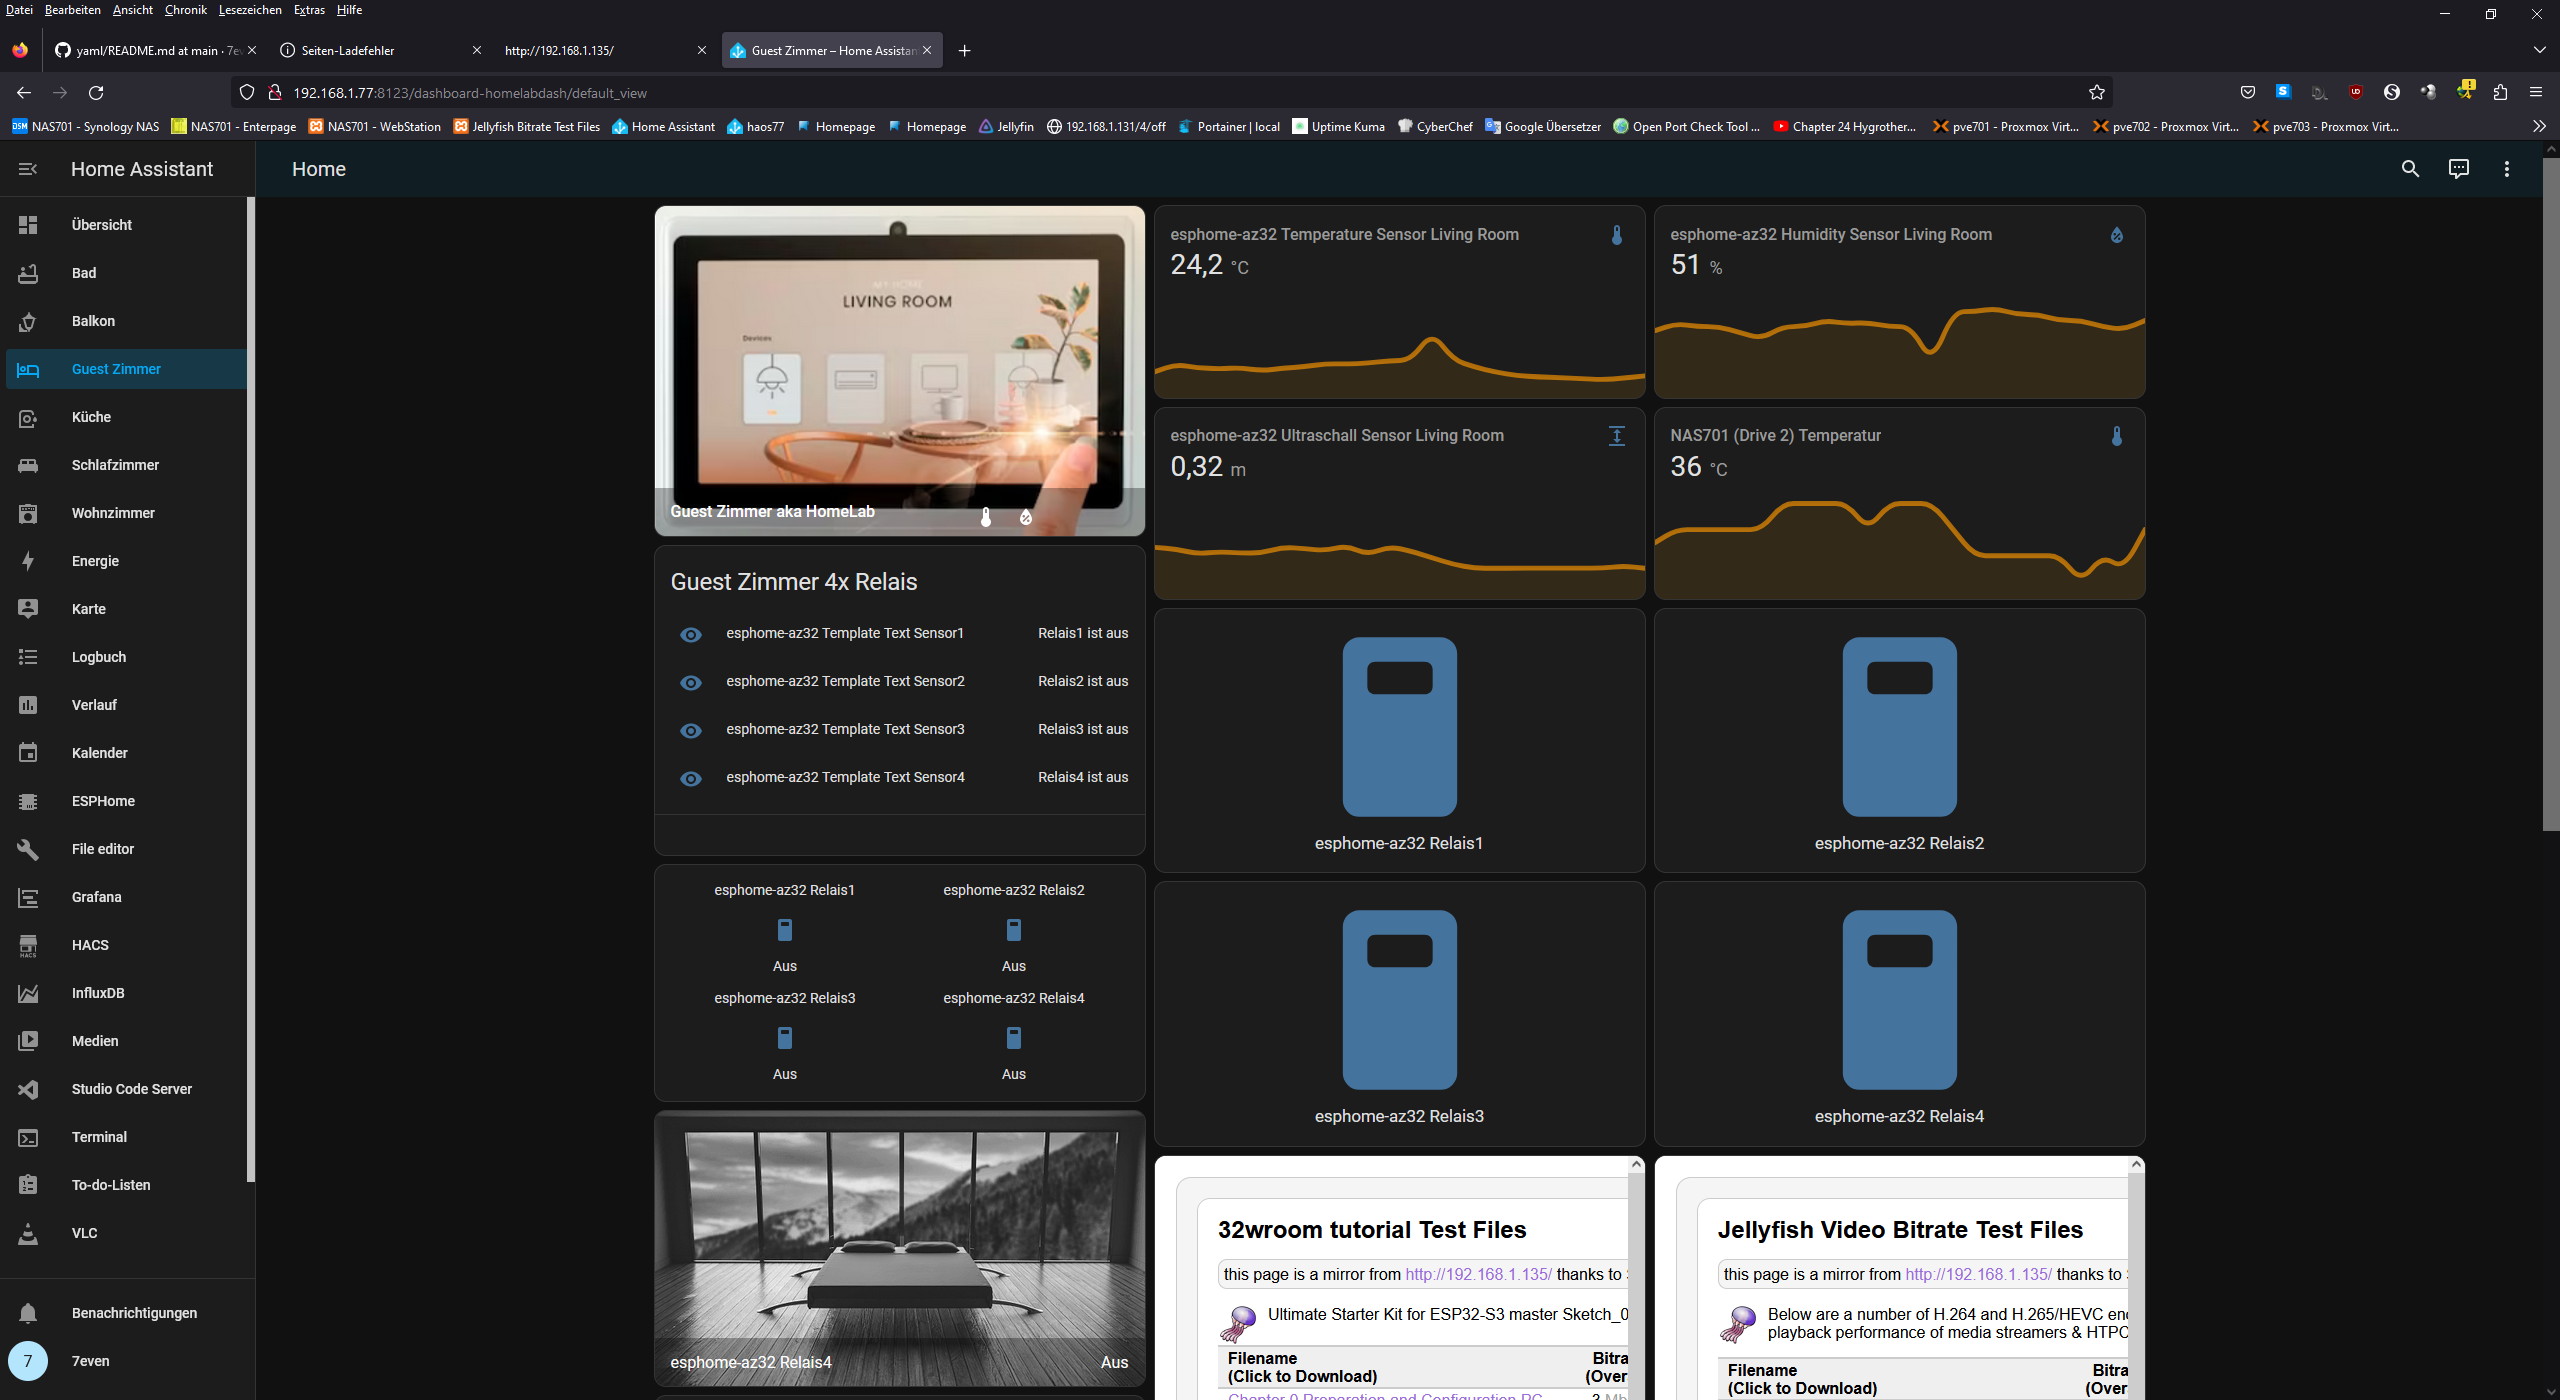Open the Chronik menu in menu bar
The image size is (2560, 1400).
[x=185, y=10]
